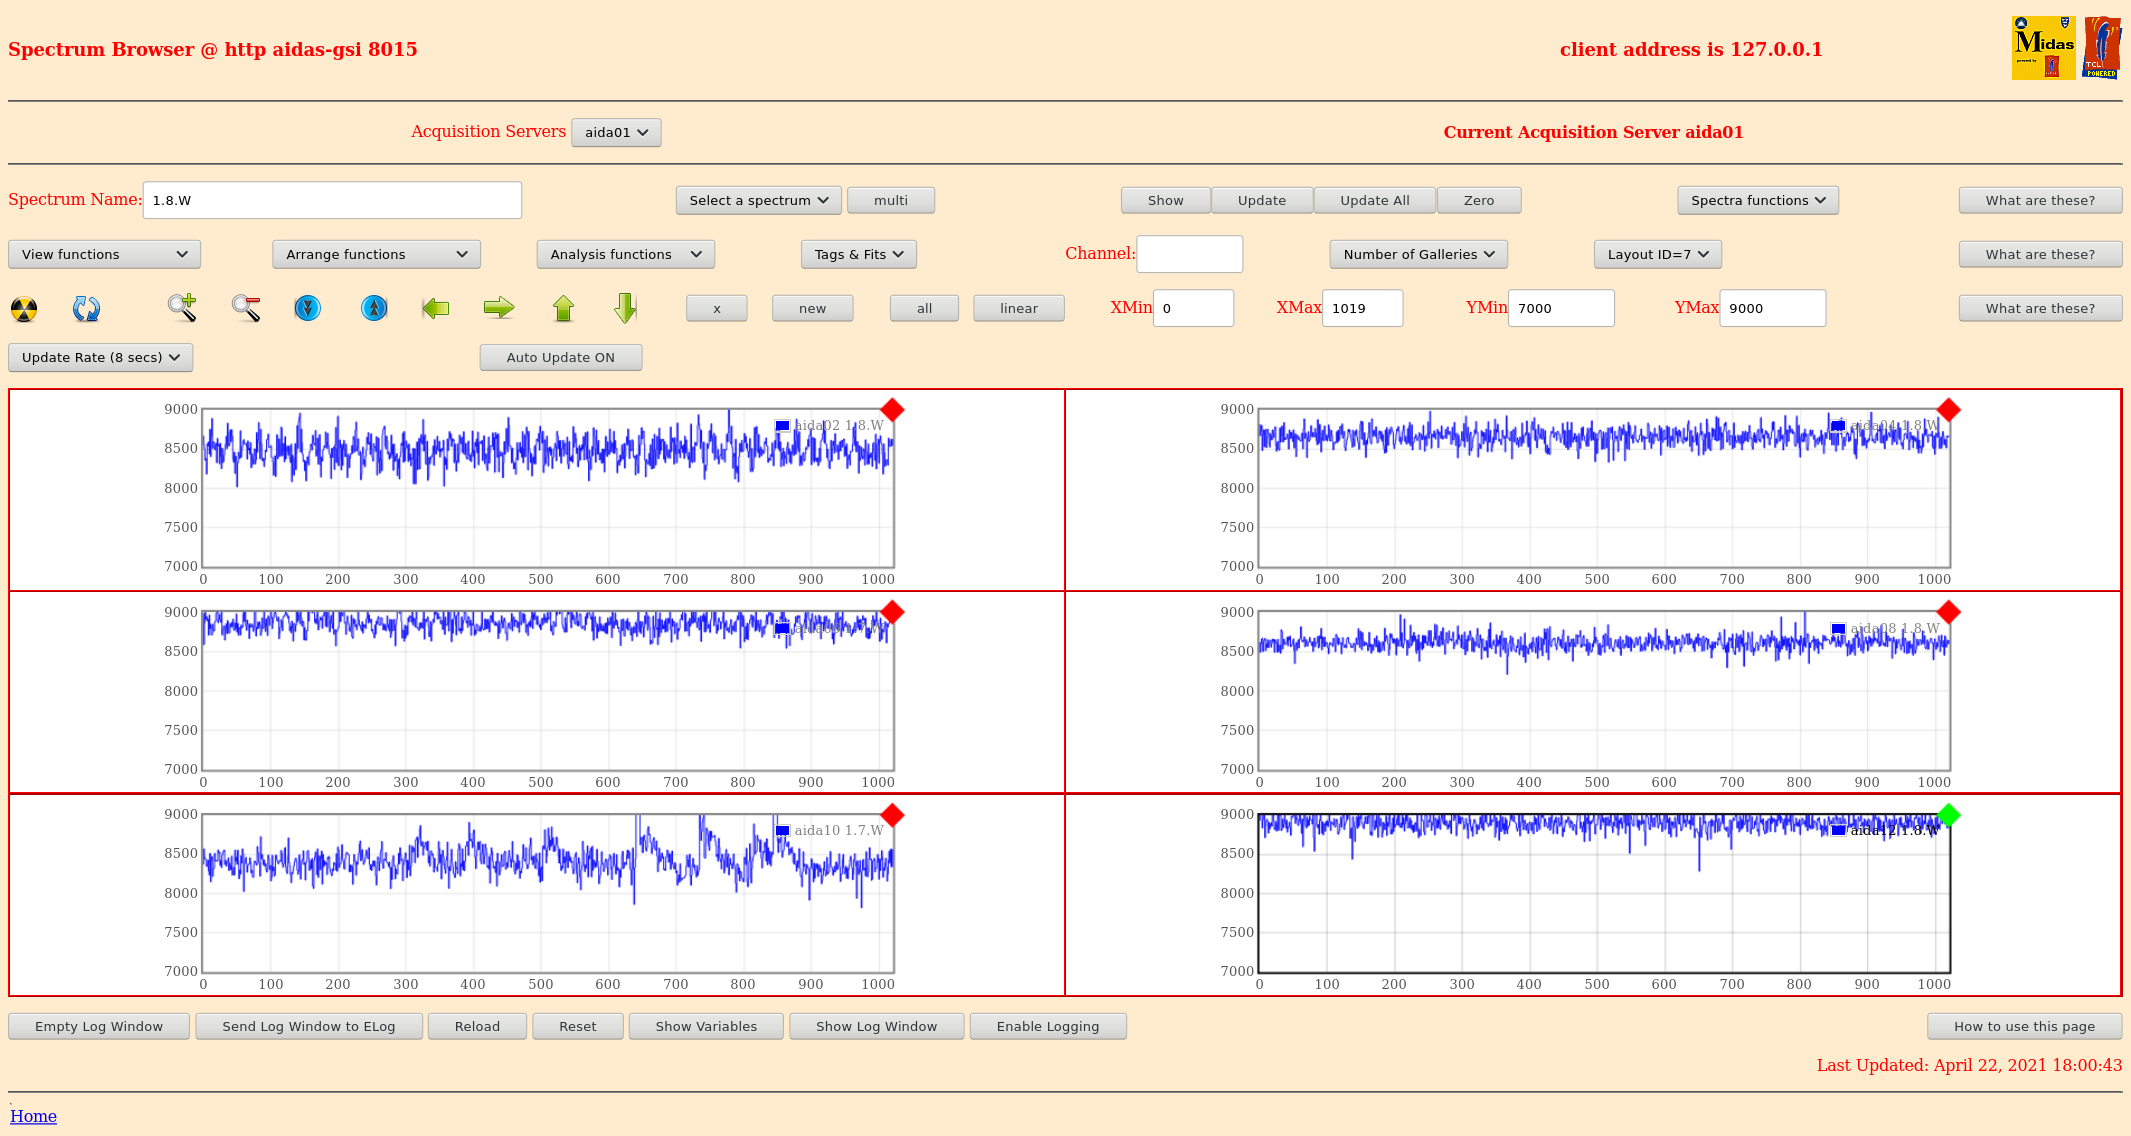Select the green diamond marker on aida12 plot
Screen dimensions: 2131x1136
1948,815
